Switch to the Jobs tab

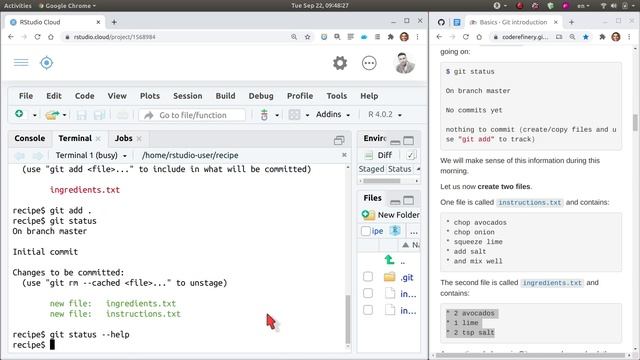pos(123,138)
